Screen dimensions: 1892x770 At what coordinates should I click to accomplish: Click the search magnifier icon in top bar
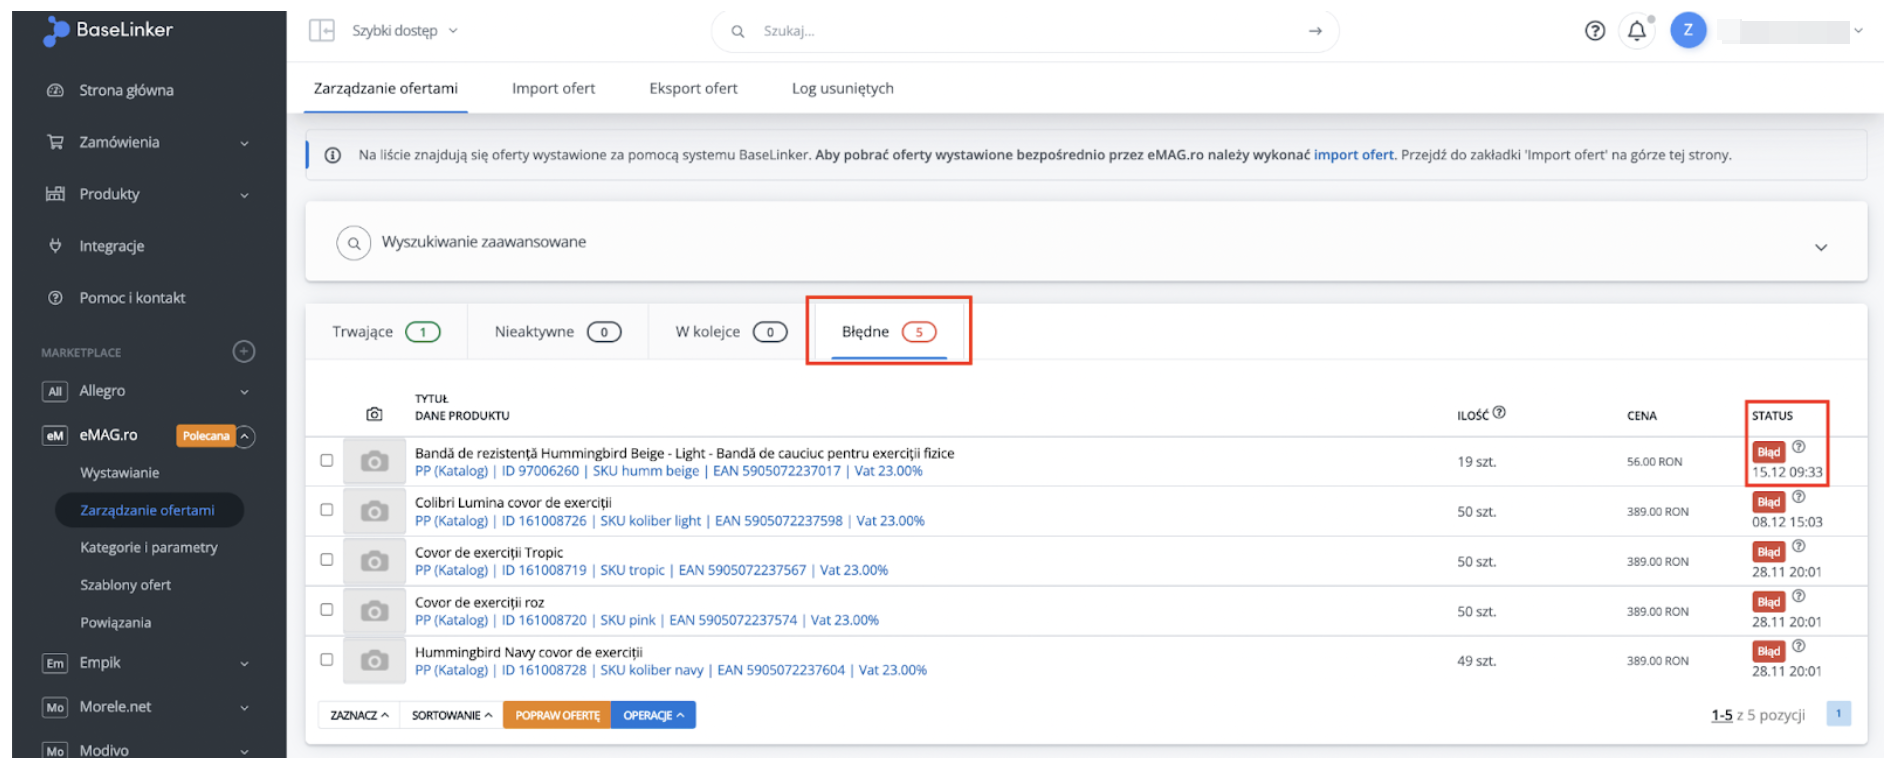click(x=738, y=31)
